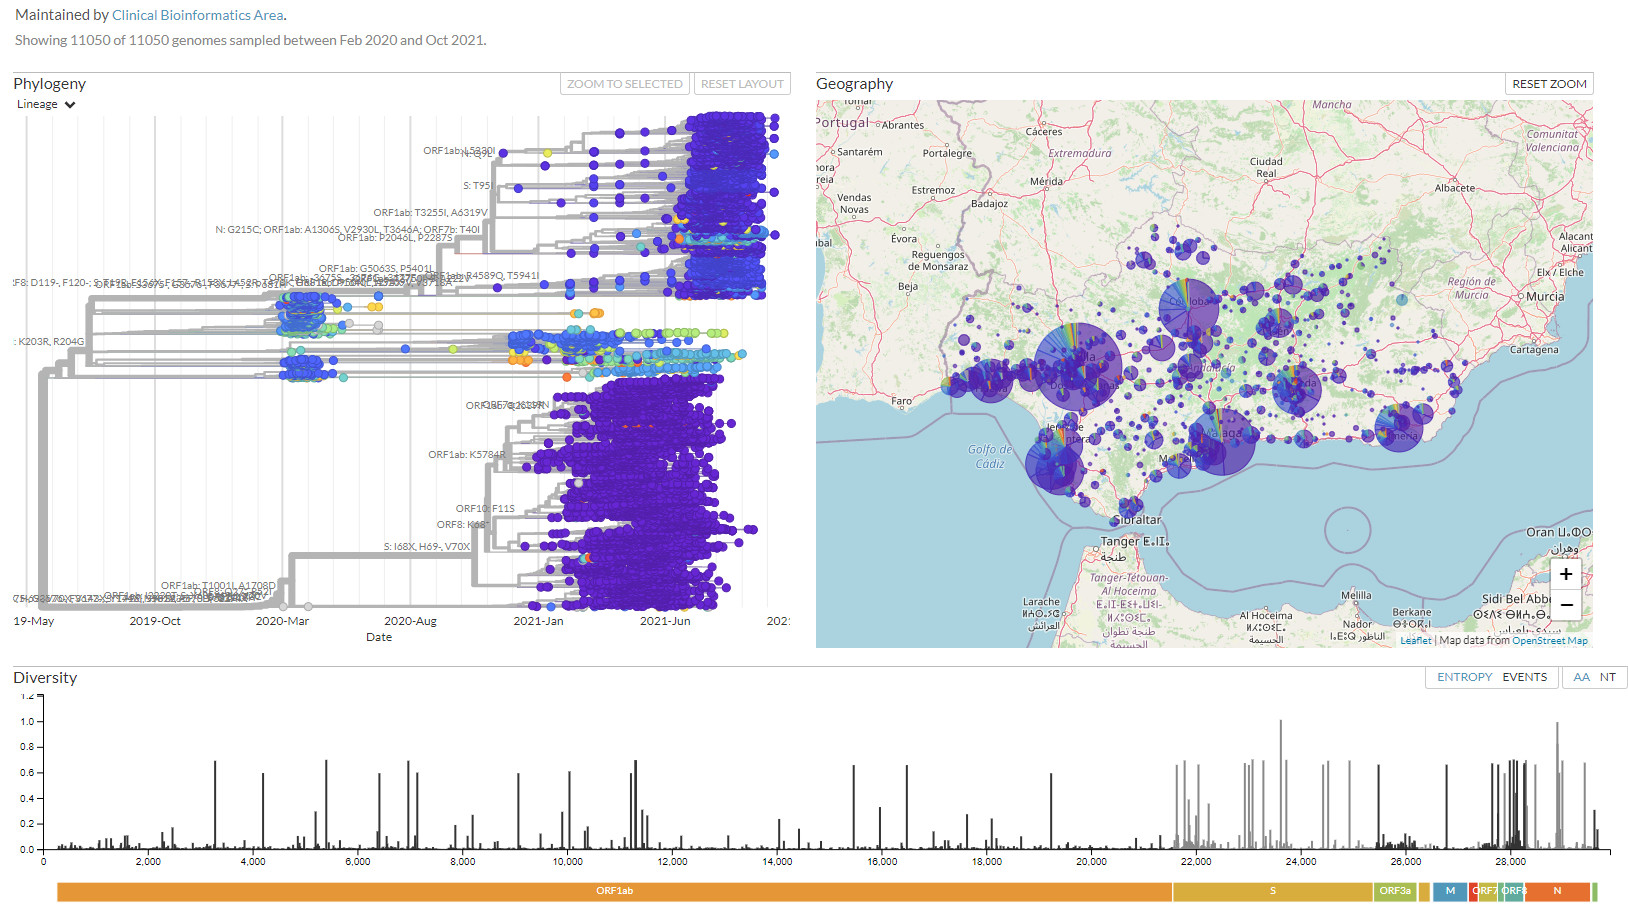Select AA amino acid mode
Screen dimensions: 1628x909
1581,677
